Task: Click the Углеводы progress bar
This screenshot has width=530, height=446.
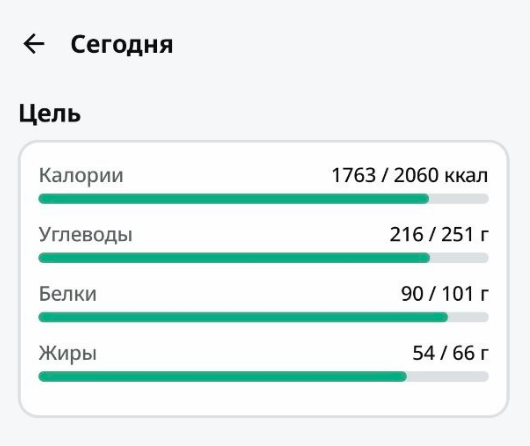Action: click(x=263, y=258)
